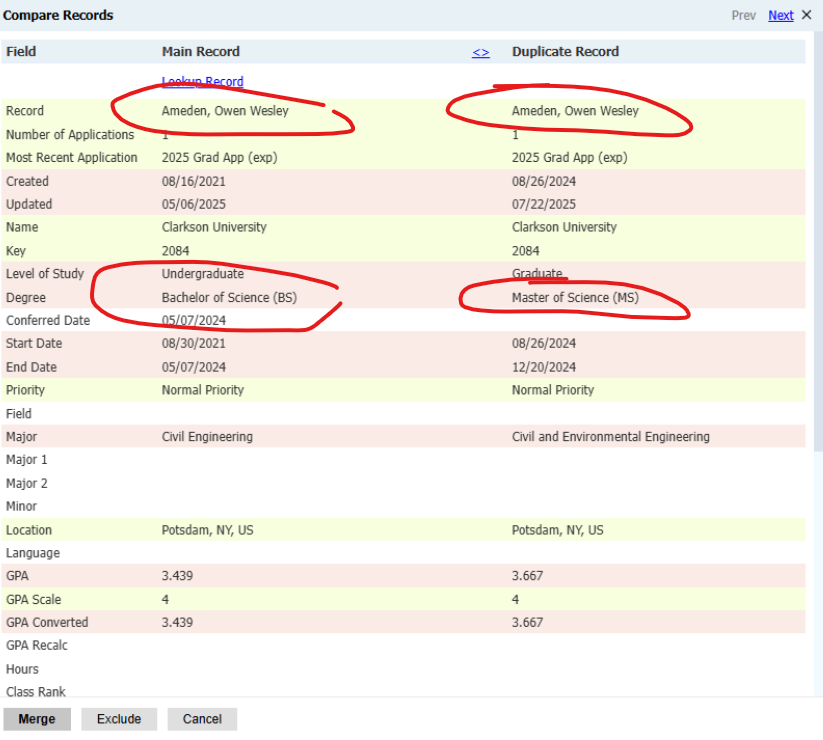Cancel the record comparison

pyautogui.click(x=202, y=719)
